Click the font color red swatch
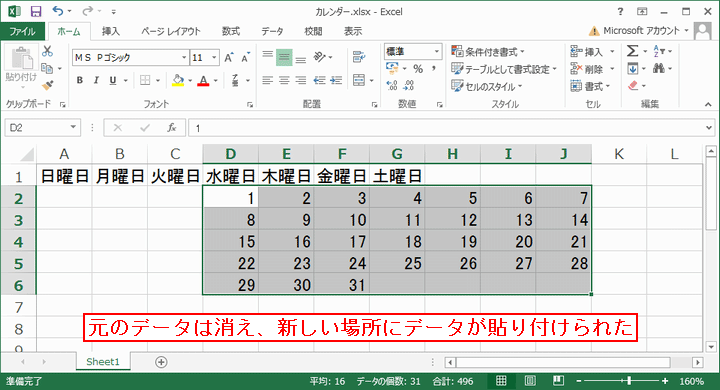 pyautogui.click(x=203, y=81)
